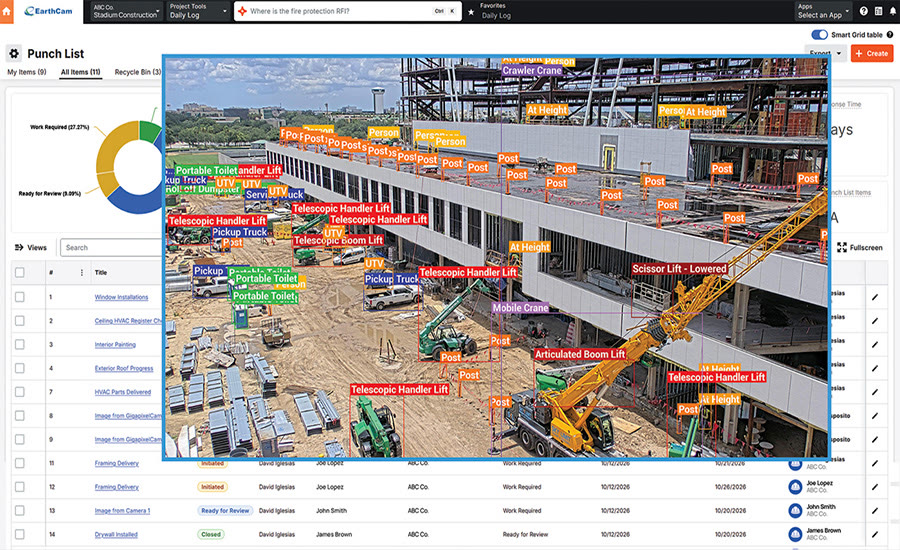
Task: Edit row 12 Framing Delivery pencil icon
Action: (x=875, y=487)
